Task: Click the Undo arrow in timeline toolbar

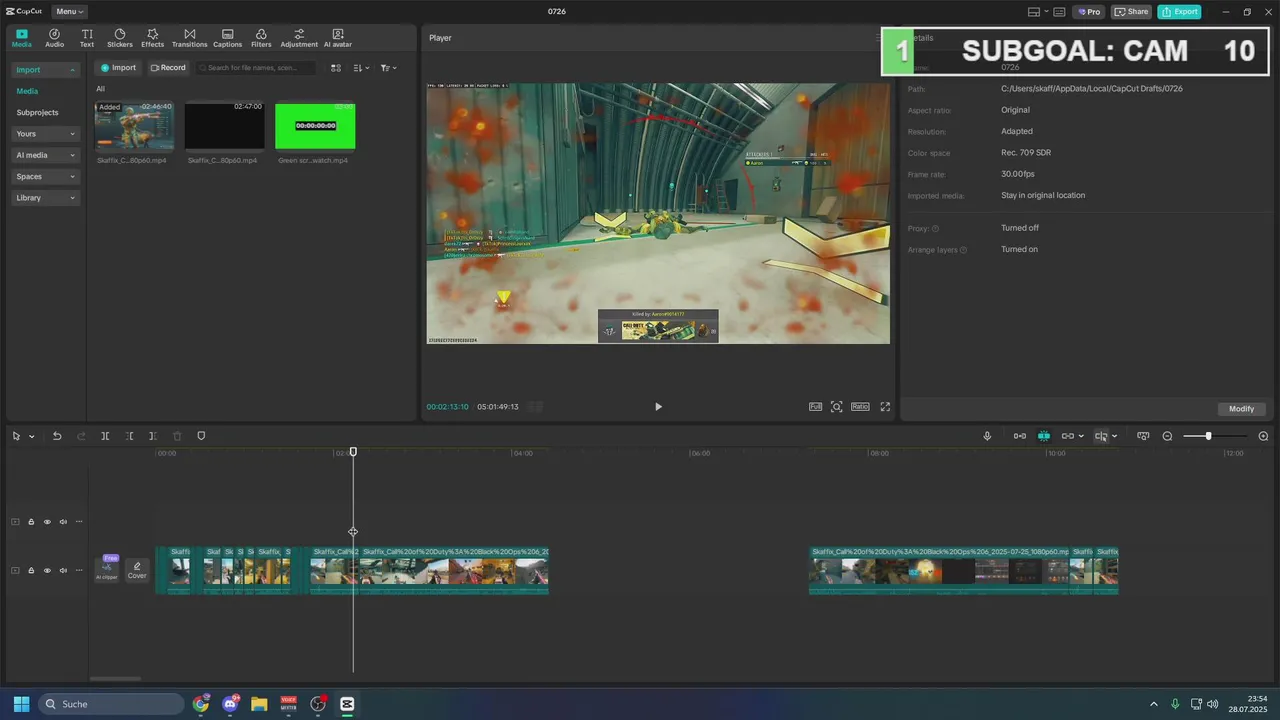Action: point(57,436)
